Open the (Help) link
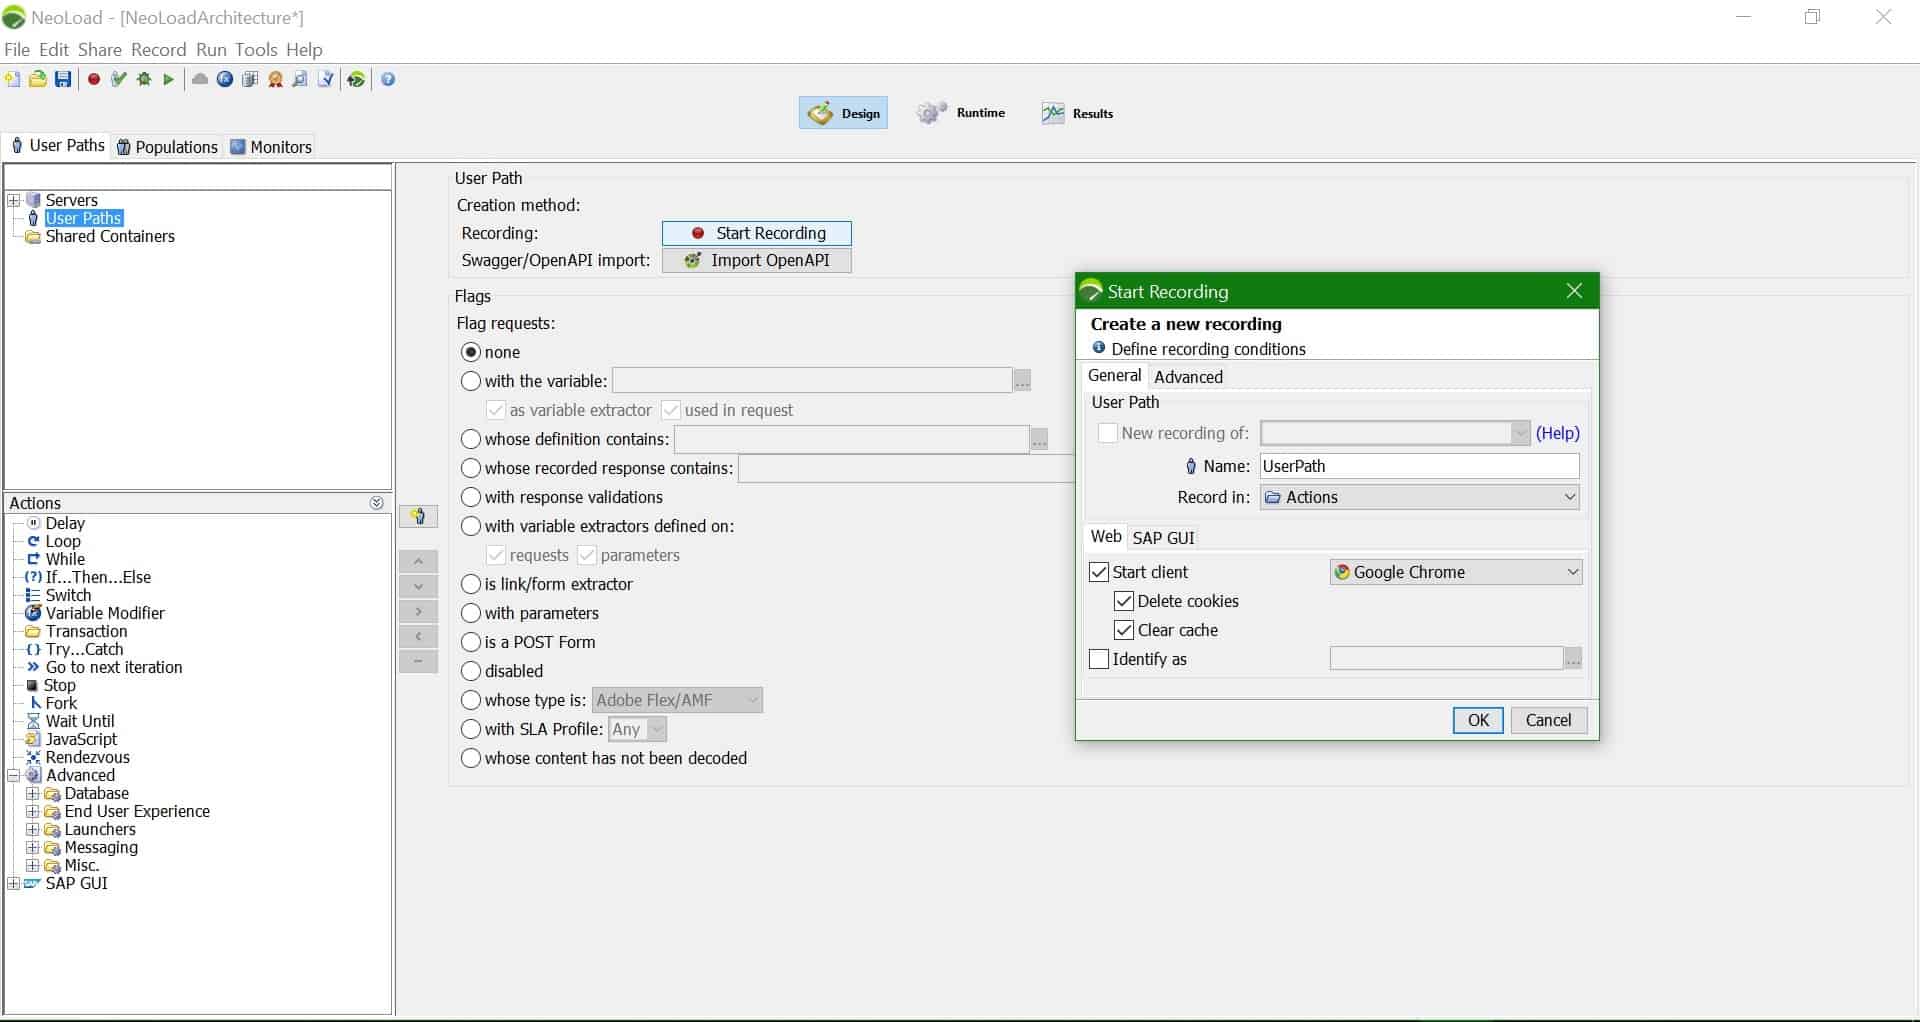Viewport: 1920px width, 1022px height. pos(1558,433)
